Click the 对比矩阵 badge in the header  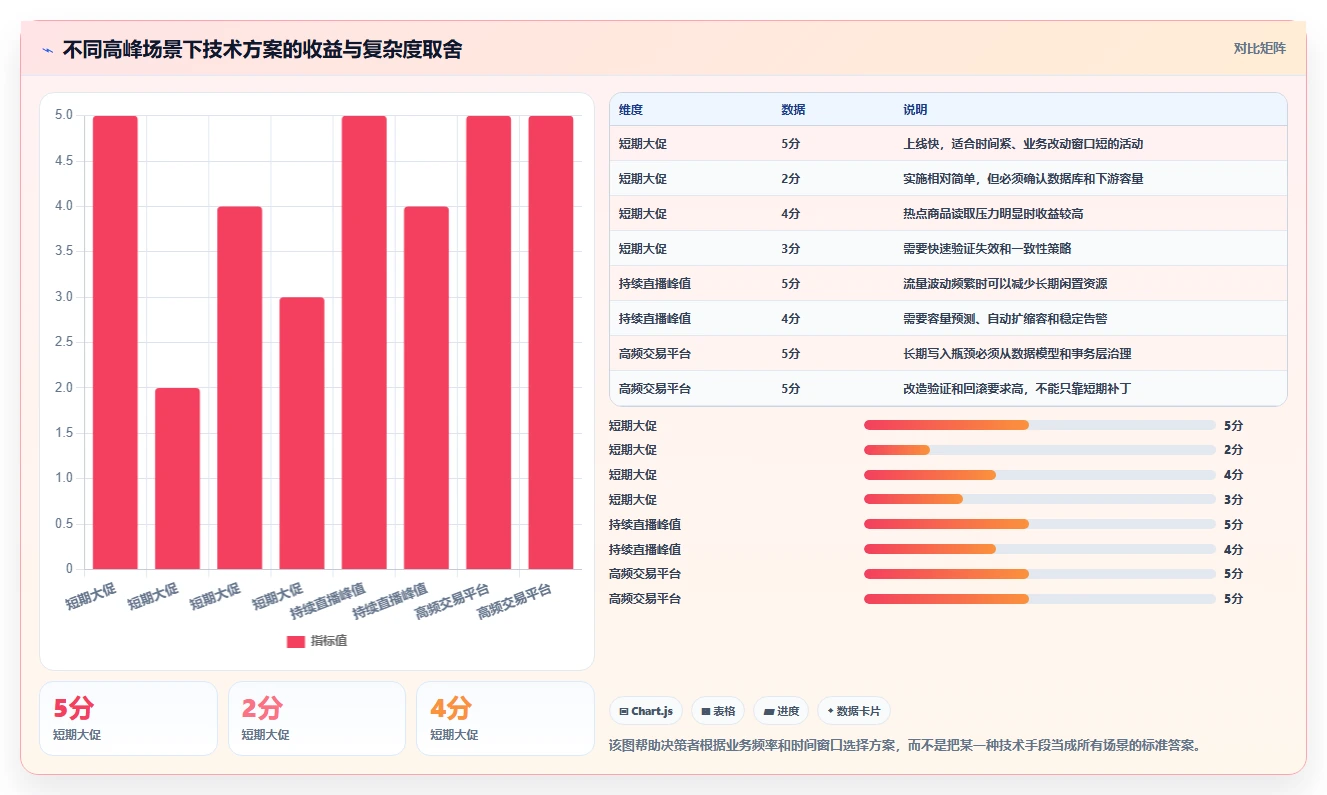[x=1260, y=48]
